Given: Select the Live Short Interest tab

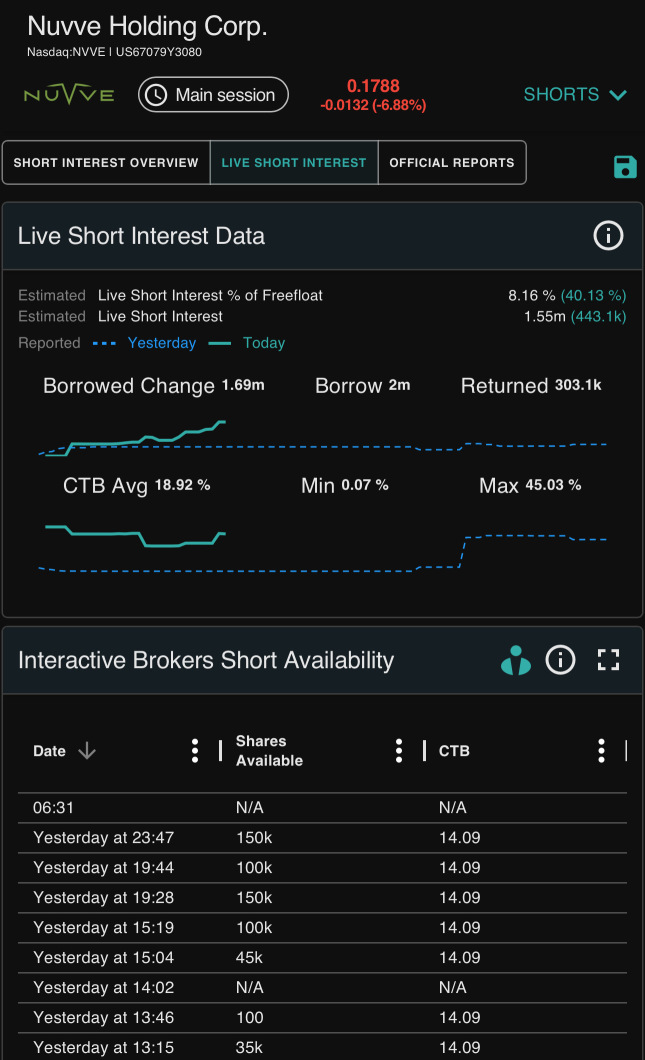Looking at the screenshot, I should 294,163.
